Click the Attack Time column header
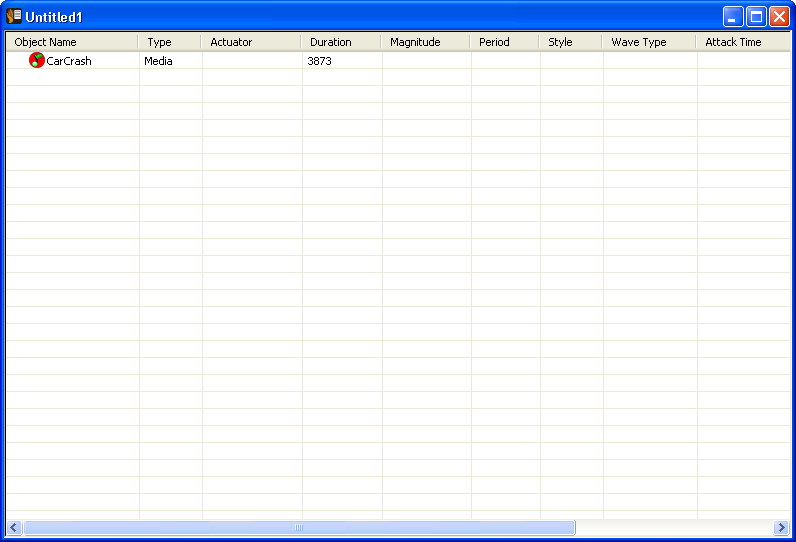The width and height of the screenshot is (796, 542). tap(743, 42)
